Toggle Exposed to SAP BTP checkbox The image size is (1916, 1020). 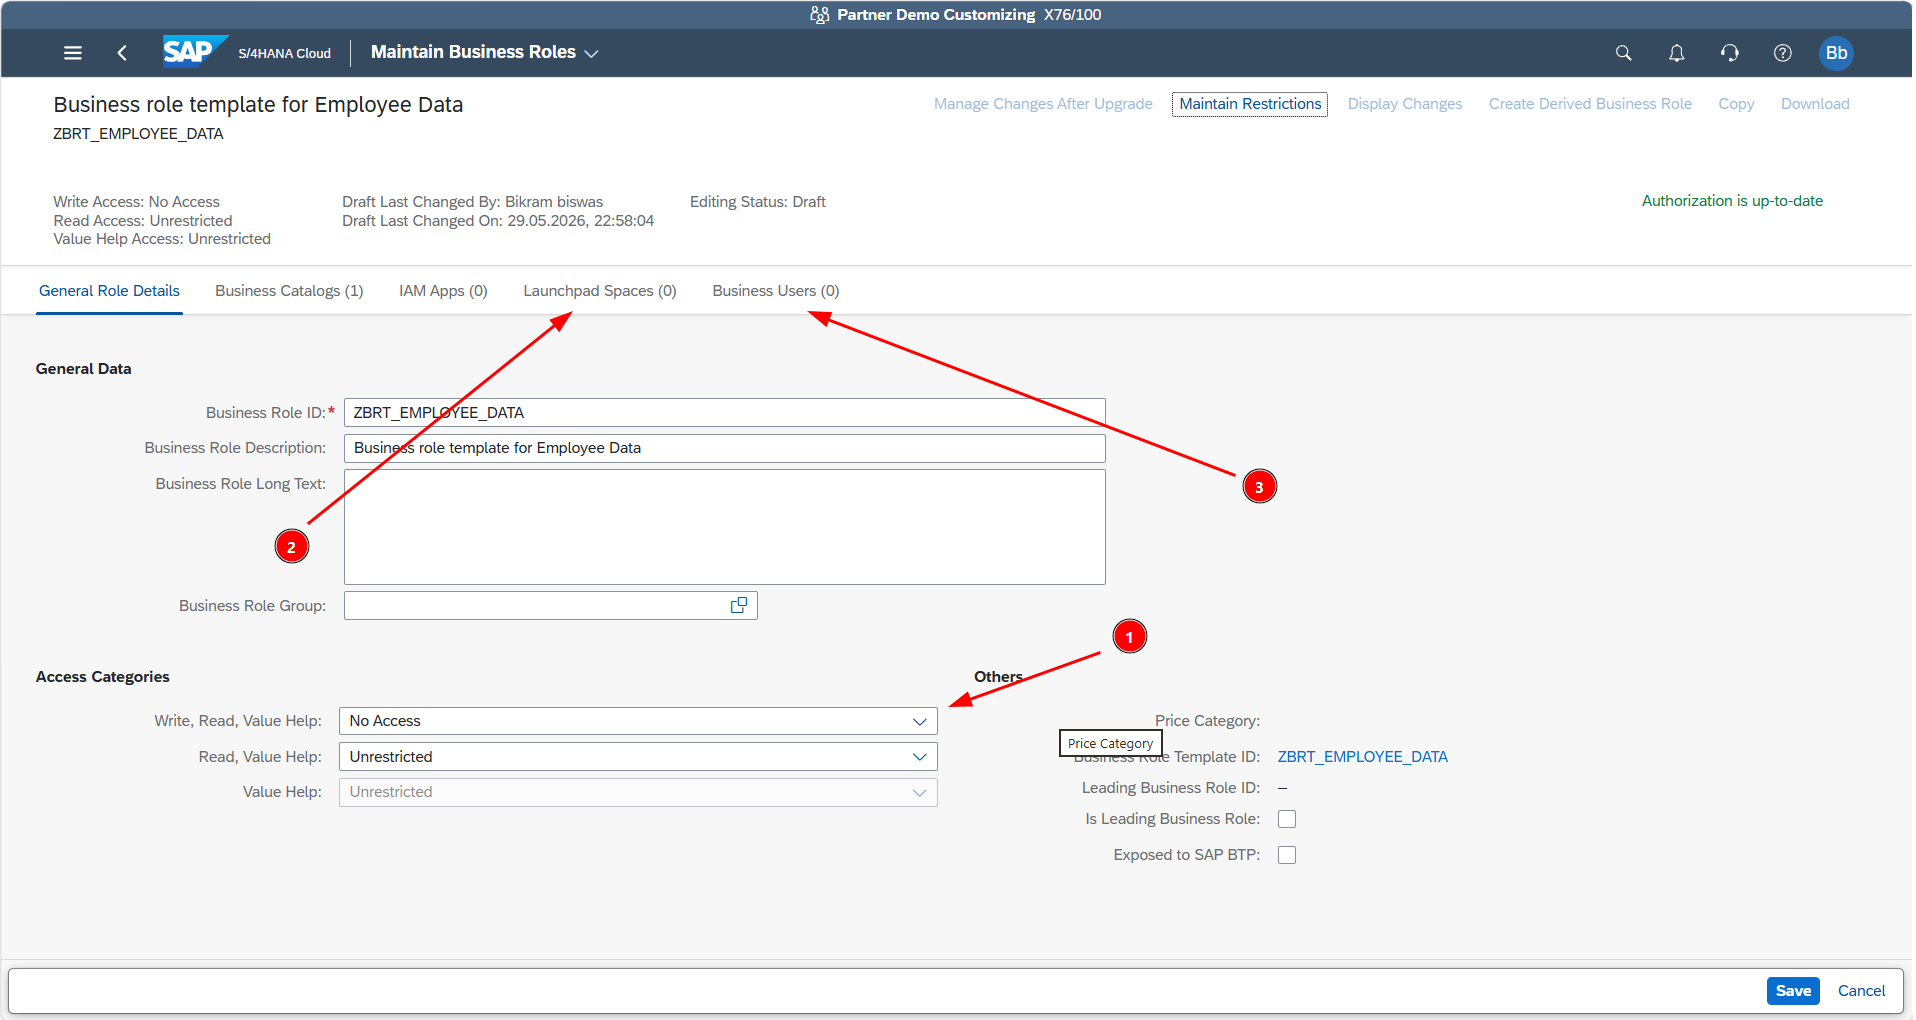click(1287, 855)
